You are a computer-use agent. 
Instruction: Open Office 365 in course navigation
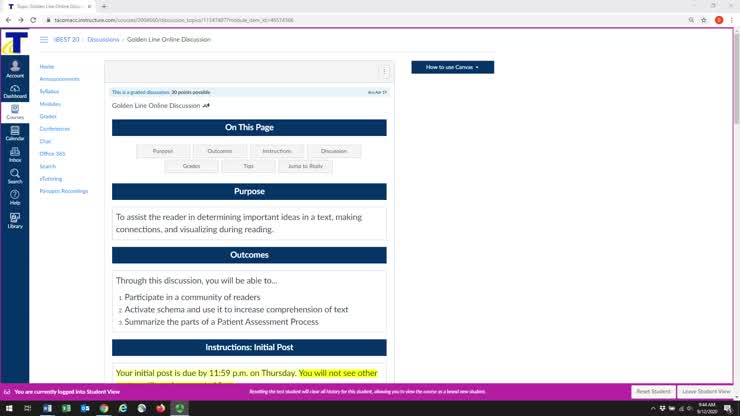[52, 153]
